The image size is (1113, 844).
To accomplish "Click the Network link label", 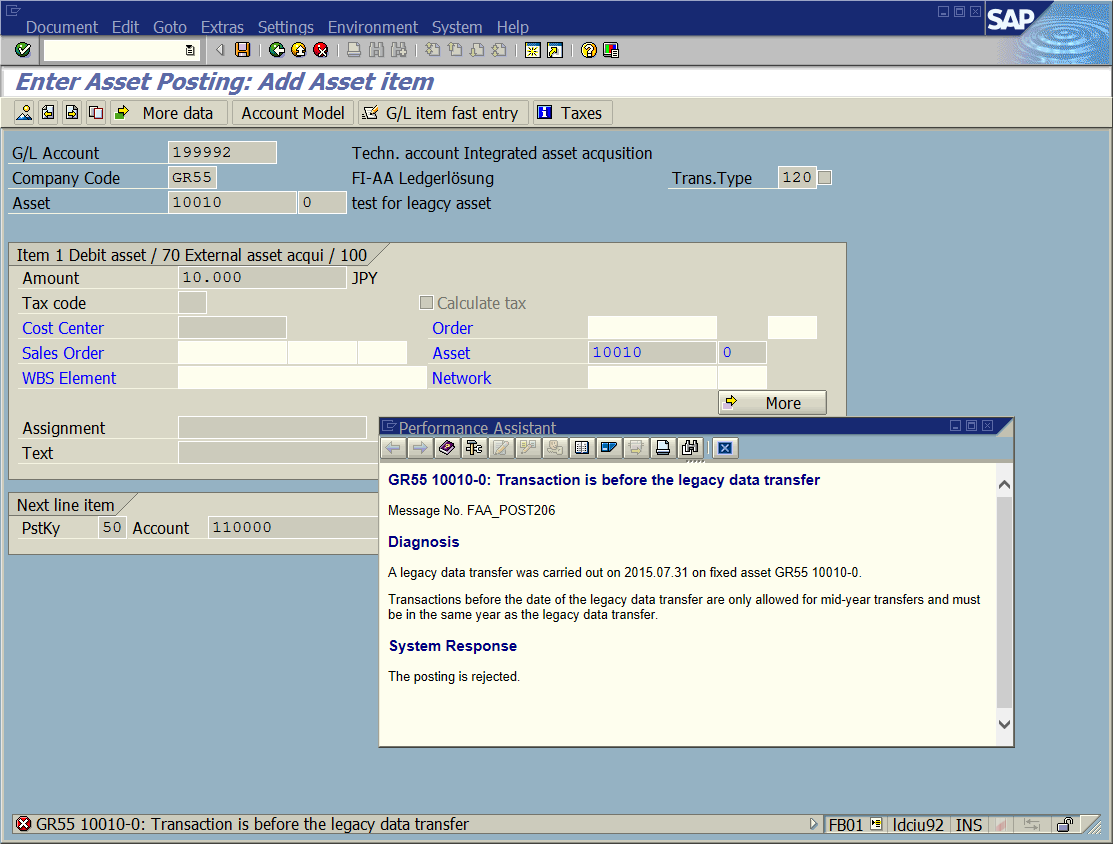I will (x=461, y=378).
